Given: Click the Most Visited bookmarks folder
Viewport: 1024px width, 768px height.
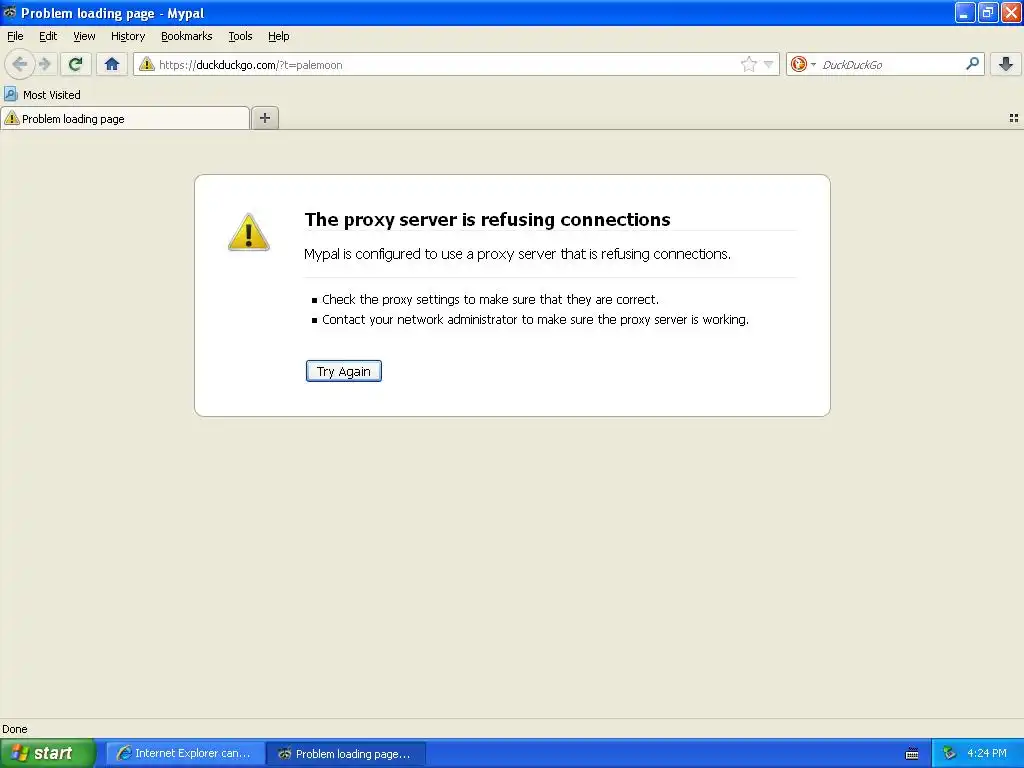Looking at the screenshot, I should (42, 95).
